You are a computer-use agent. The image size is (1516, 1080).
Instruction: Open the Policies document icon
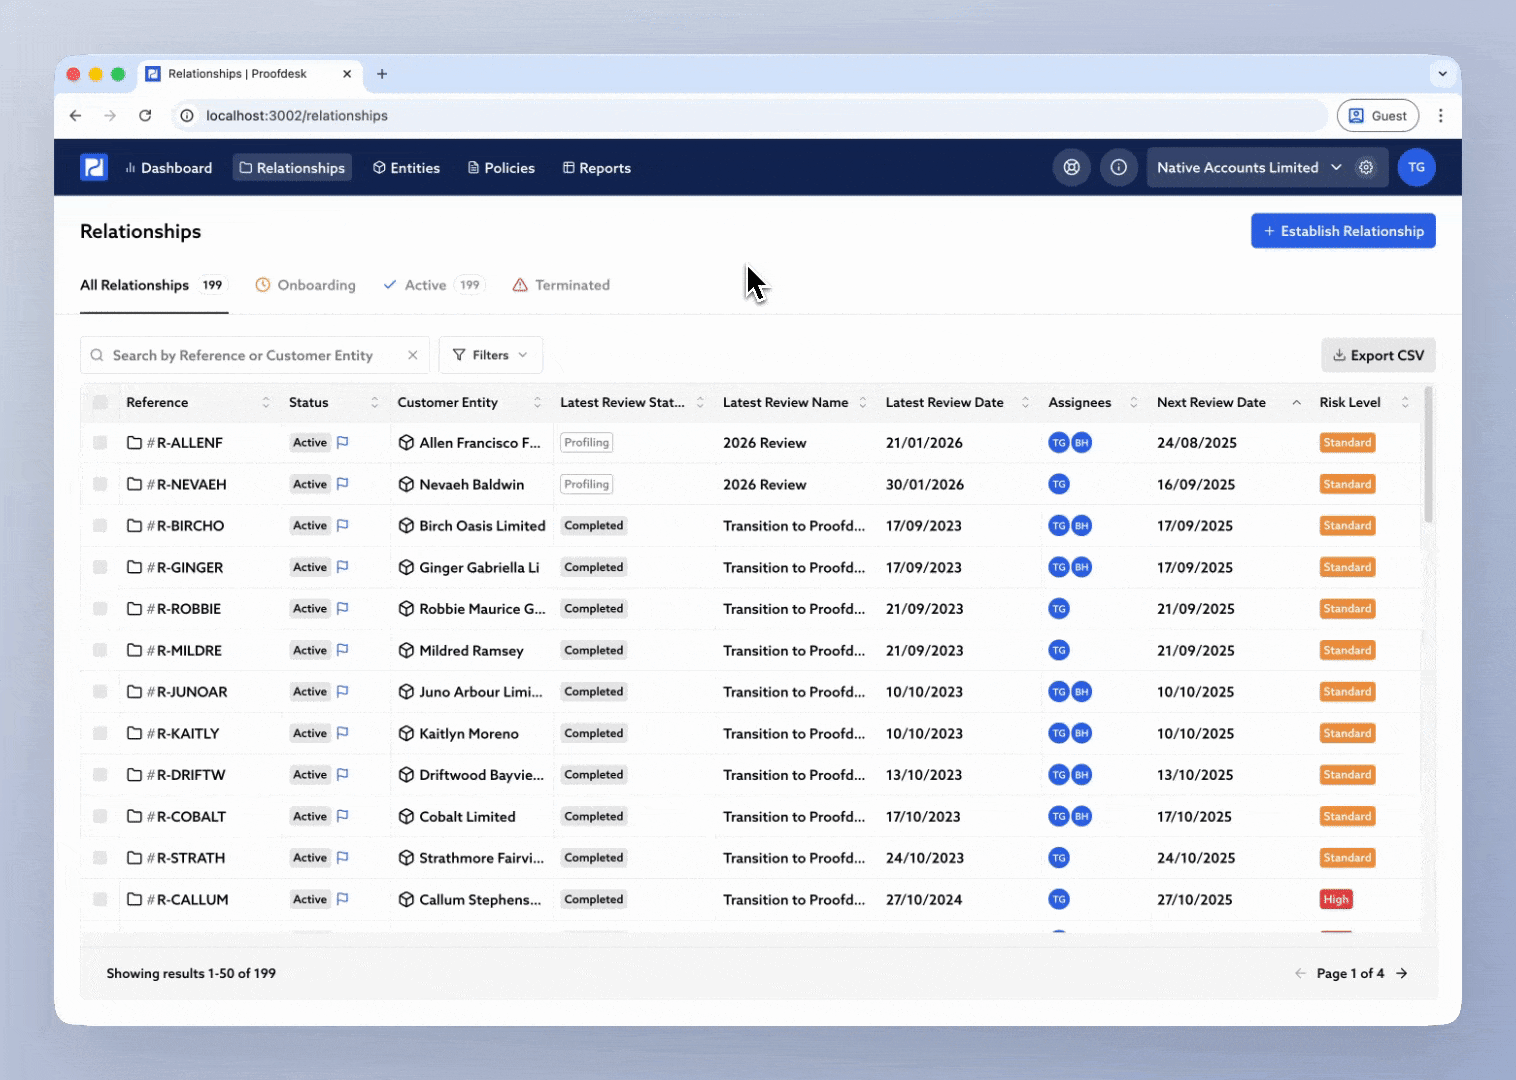[x=472, y=167]
